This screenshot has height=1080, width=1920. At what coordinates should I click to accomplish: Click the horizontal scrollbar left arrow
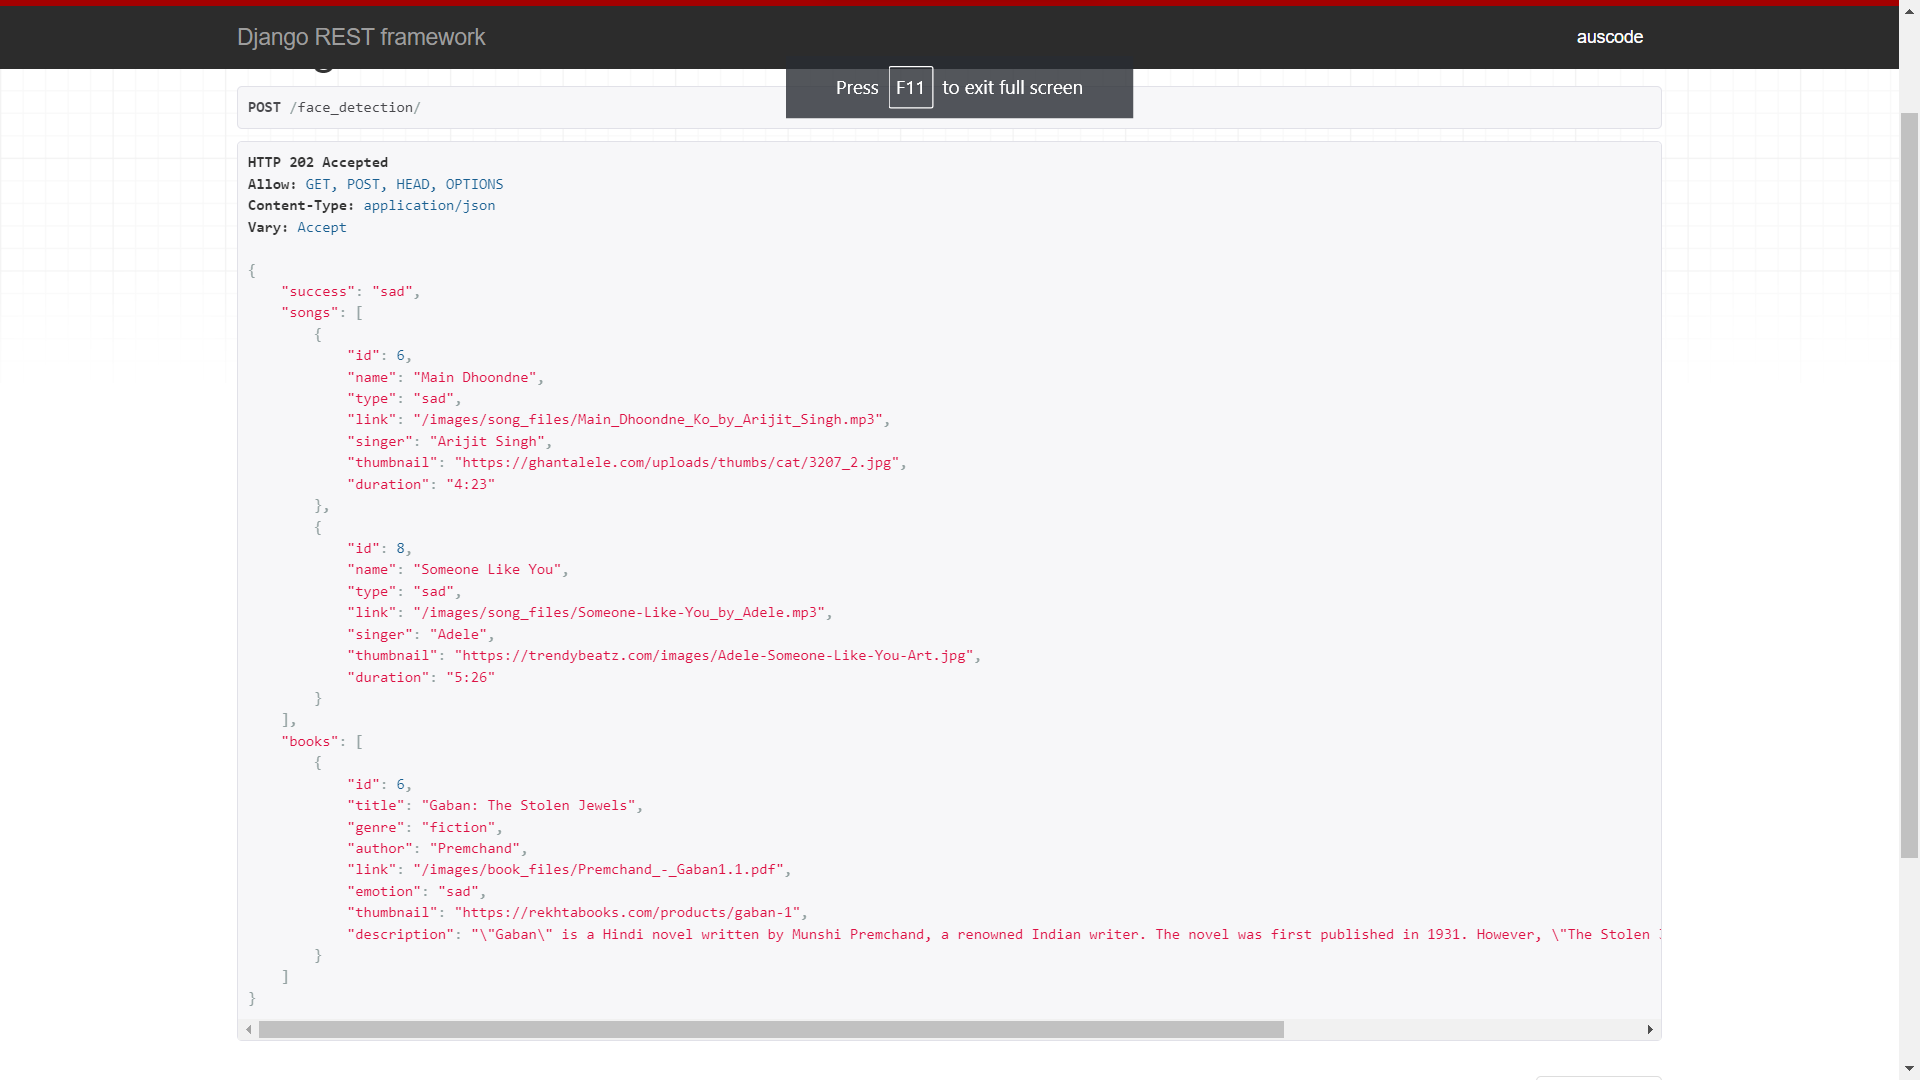tap(248, 1030)
